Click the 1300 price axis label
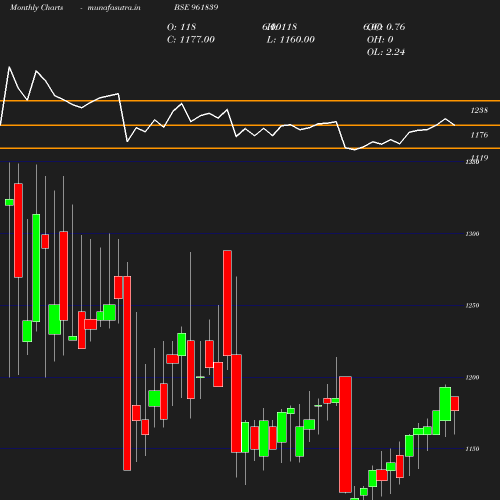This screenshot has width=500, height=500. pyautogui.click(x=472, y=234)
